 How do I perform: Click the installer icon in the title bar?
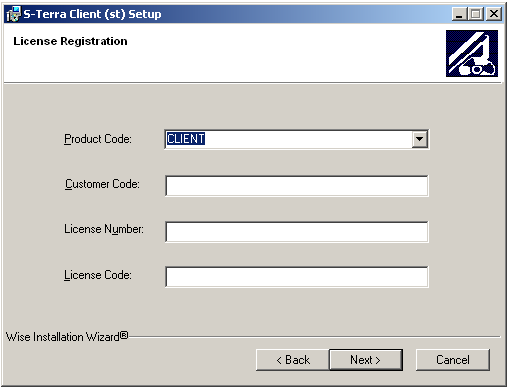tap(13, 14)
